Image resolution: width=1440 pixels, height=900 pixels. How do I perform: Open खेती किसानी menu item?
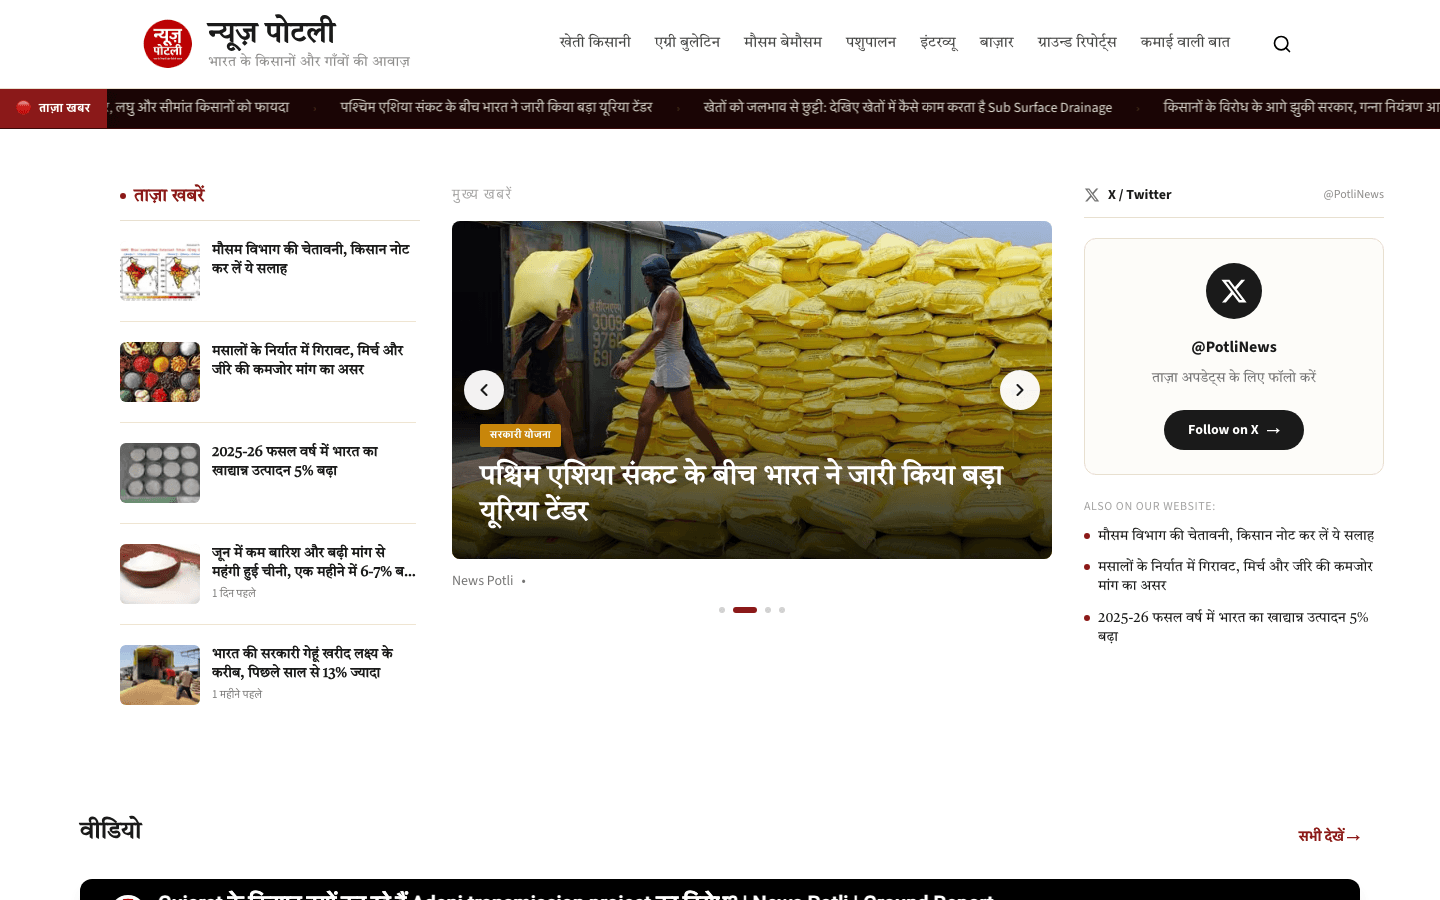tap(595, 42)
